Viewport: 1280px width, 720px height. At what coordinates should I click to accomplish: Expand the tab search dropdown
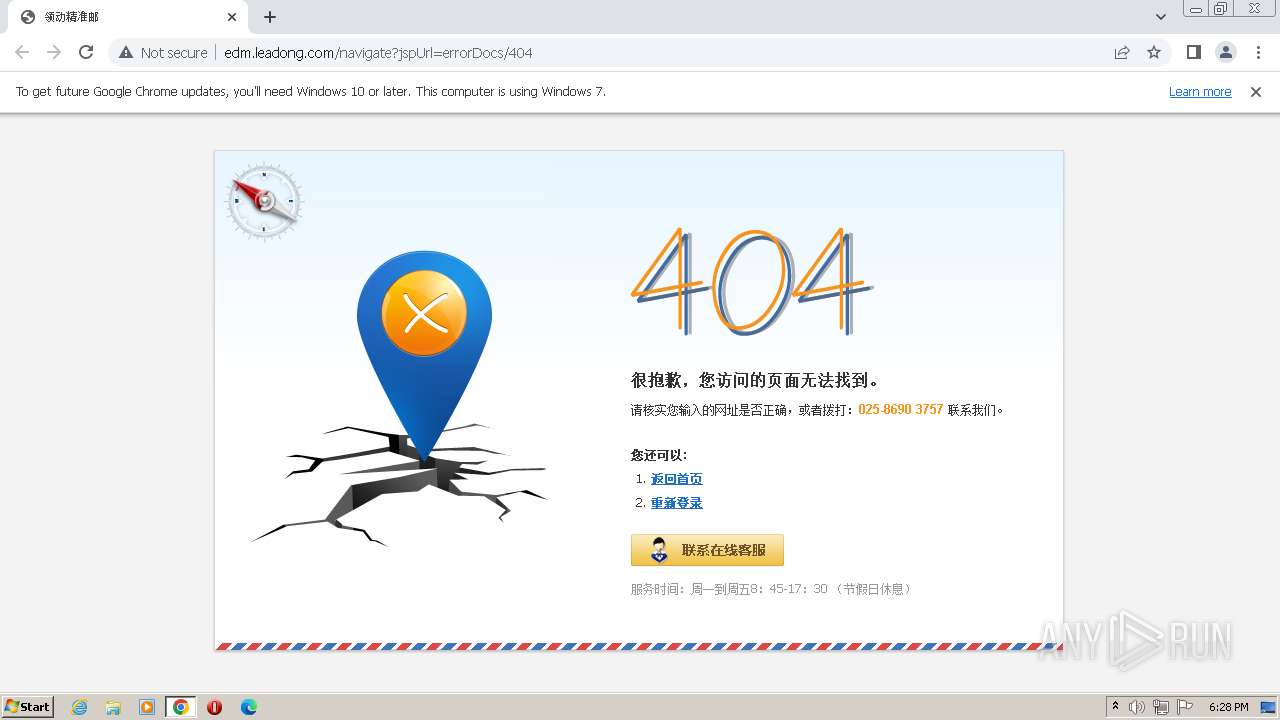coord(1160,17)
